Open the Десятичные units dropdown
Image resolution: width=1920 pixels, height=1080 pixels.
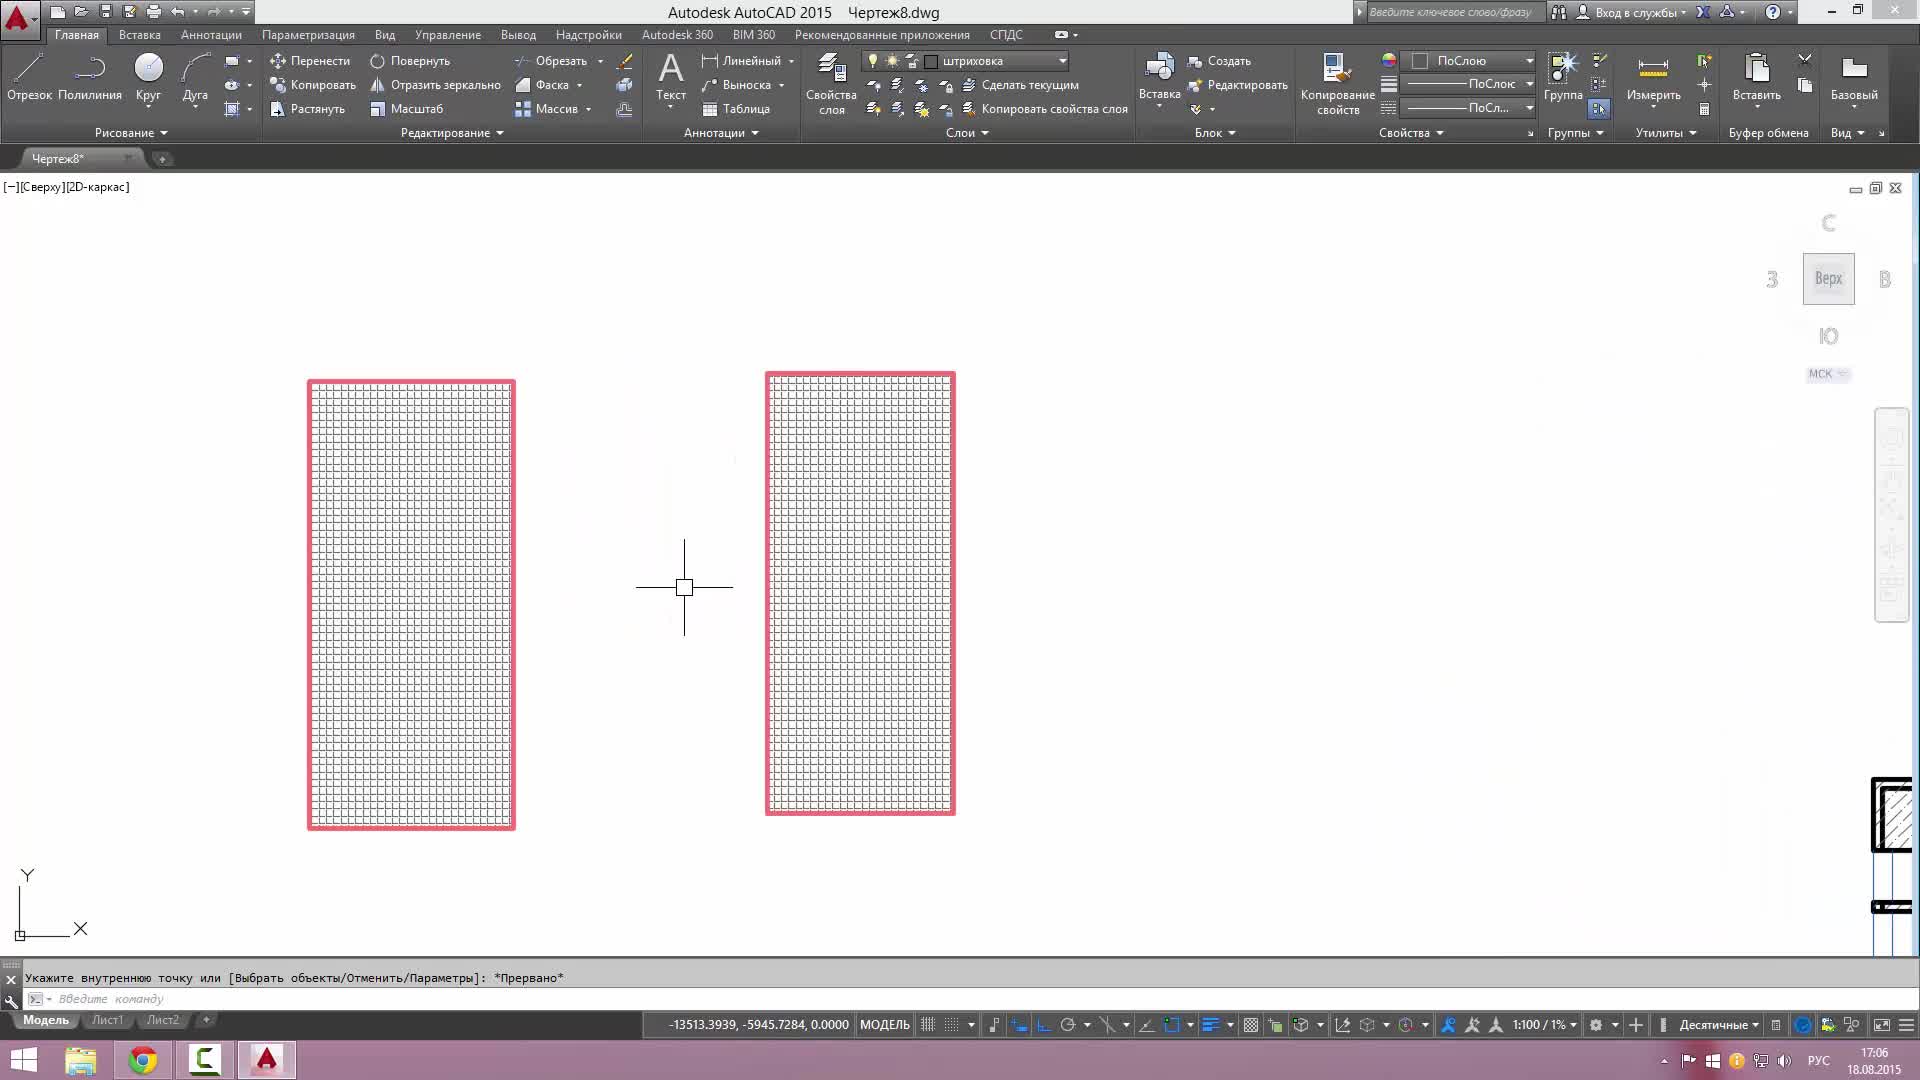[x=1719, y=1025]
